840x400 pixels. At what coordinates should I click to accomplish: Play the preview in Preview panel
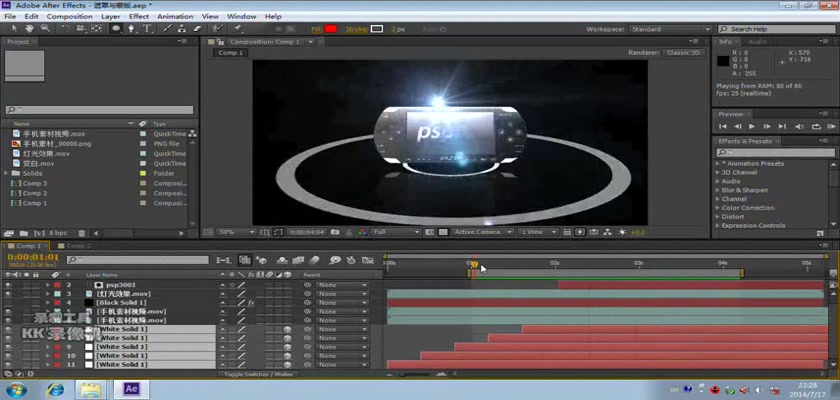pos(752,126)
